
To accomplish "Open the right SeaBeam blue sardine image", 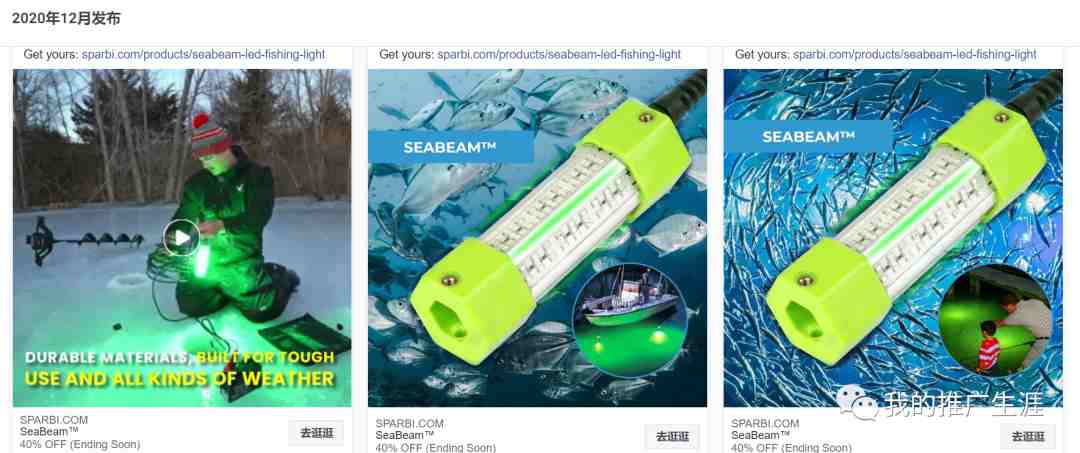I will point(893,238).
